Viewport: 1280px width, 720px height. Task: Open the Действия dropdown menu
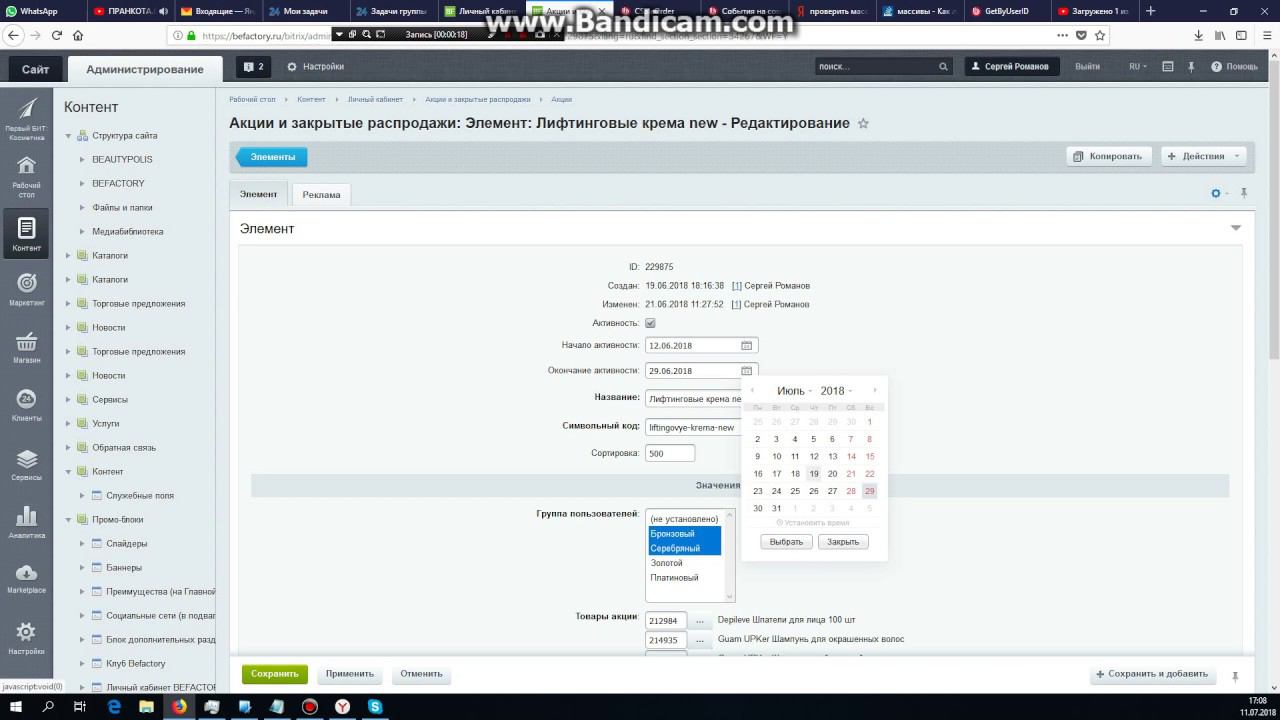pos(1204,156)
